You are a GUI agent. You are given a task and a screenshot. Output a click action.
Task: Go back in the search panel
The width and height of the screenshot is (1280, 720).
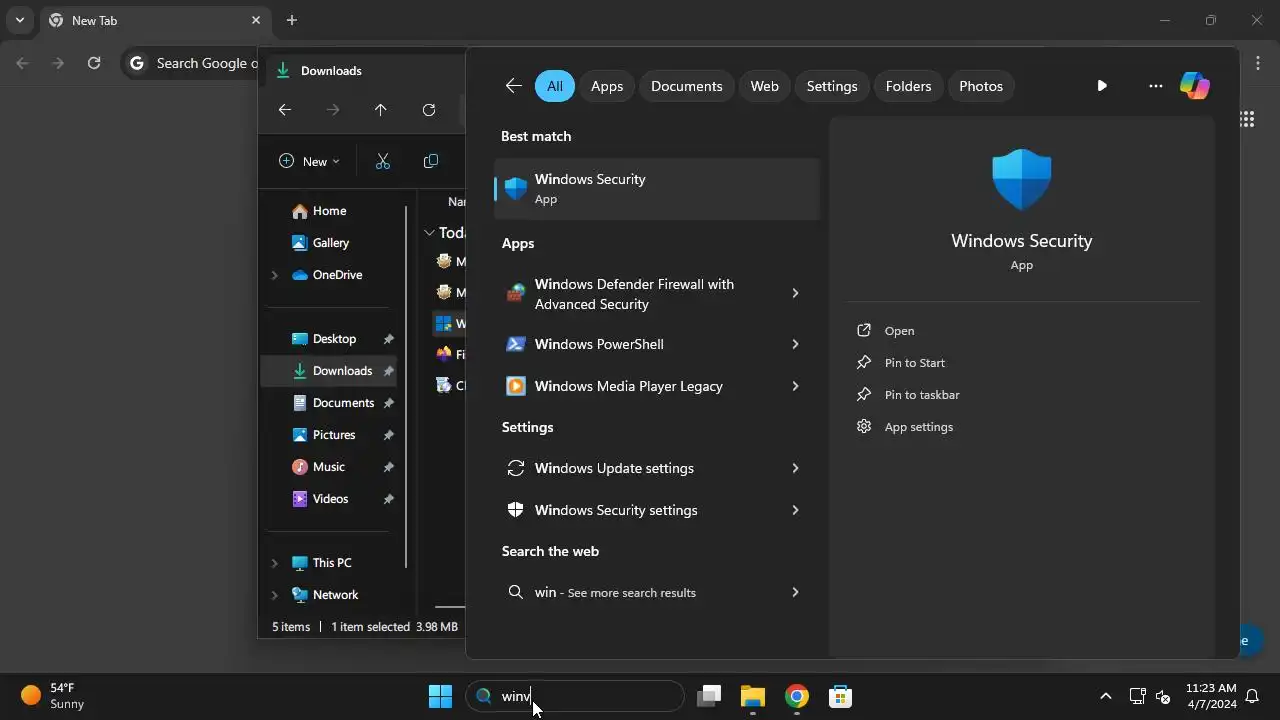(513, 86)
